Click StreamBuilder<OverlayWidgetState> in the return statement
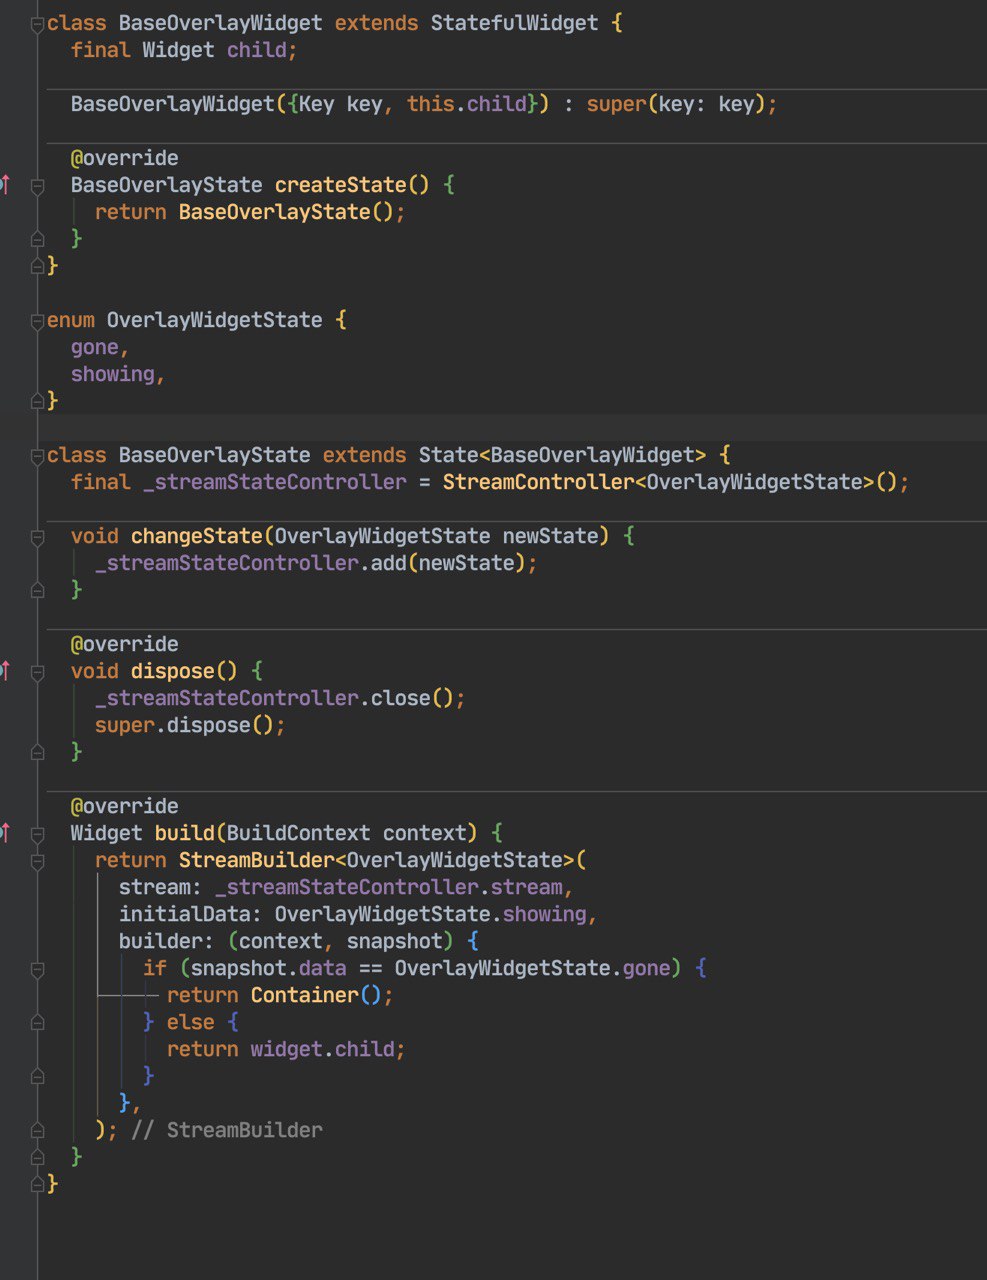Screen dimensions: 987x1280 (x=376, y=860)
